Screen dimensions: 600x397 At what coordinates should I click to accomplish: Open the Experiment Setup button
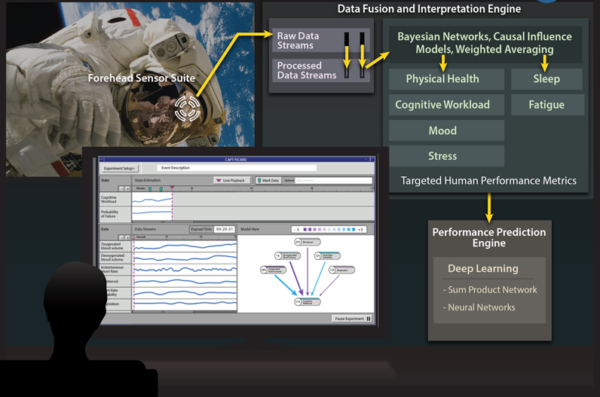click(x=120, y=168)
